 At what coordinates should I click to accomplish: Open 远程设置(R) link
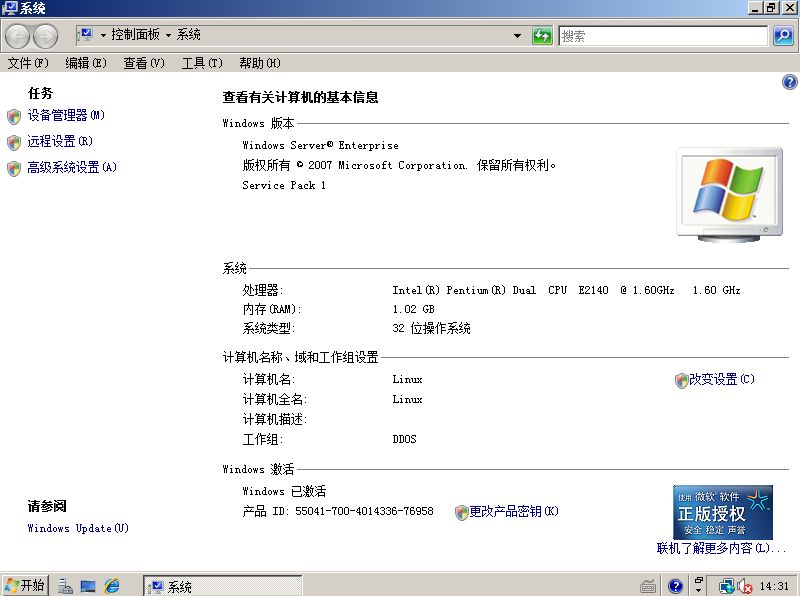[x=60, y=141]
